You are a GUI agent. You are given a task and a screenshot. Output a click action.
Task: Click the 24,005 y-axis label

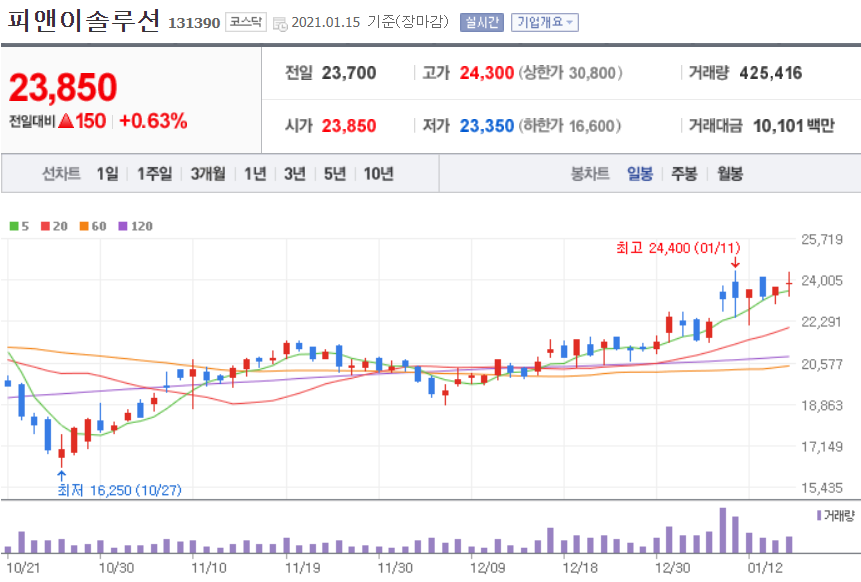(821, 281)
